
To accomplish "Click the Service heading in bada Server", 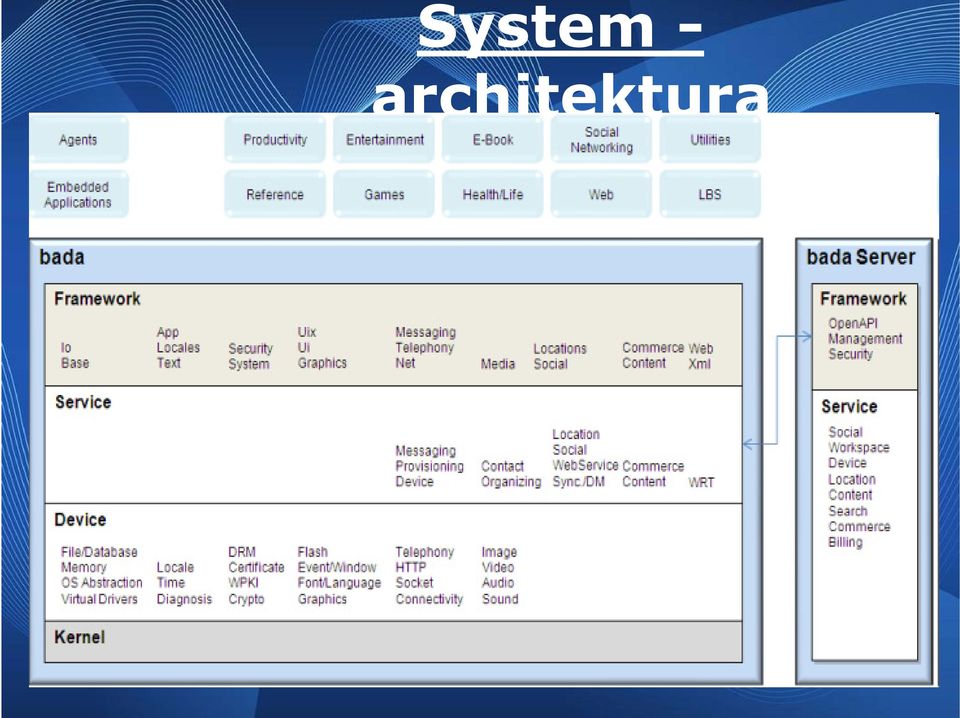I will [x=849, y=406].
